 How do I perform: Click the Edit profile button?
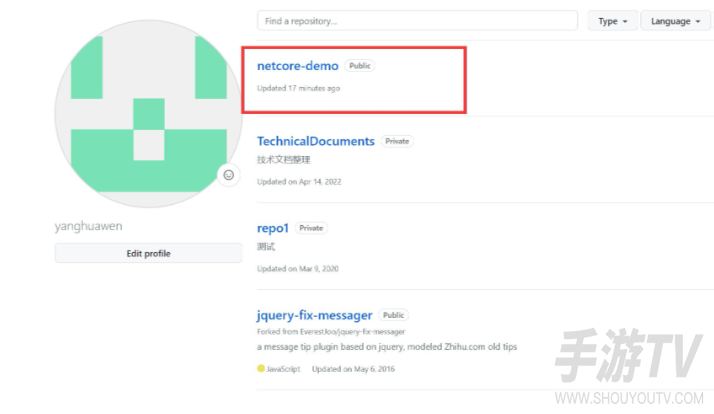pos(148,253)
